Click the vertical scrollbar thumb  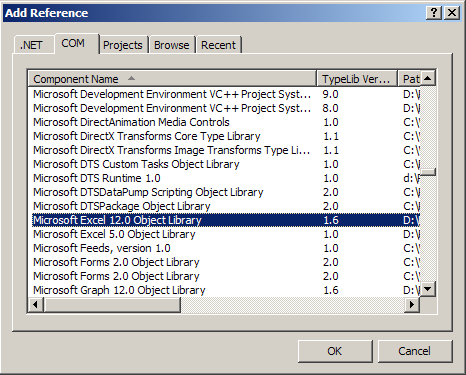coord(428,172)
